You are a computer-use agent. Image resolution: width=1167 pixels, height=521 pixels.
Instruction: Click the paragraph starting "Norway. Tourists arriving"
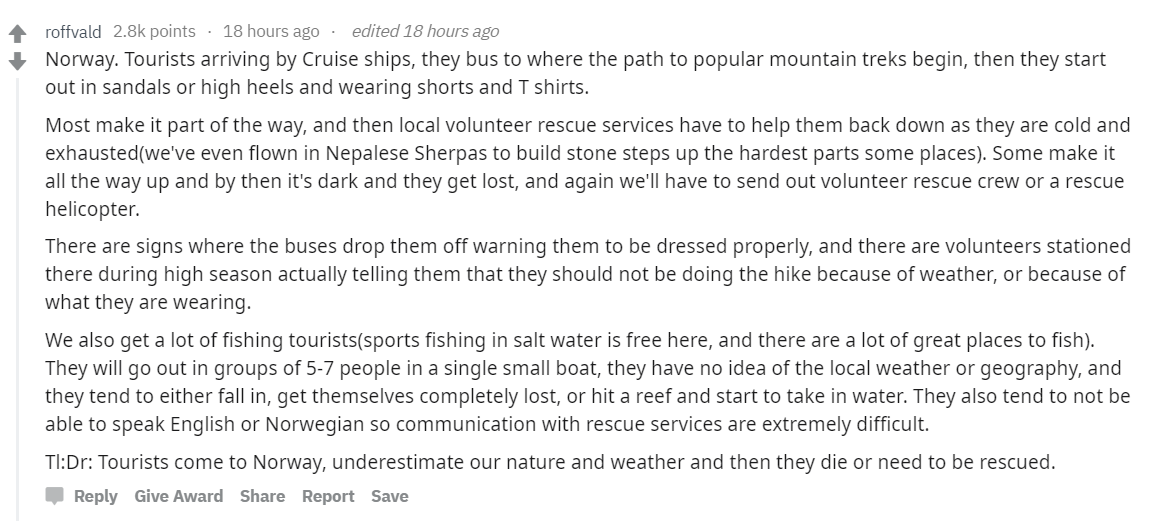(x=575, y=73)
